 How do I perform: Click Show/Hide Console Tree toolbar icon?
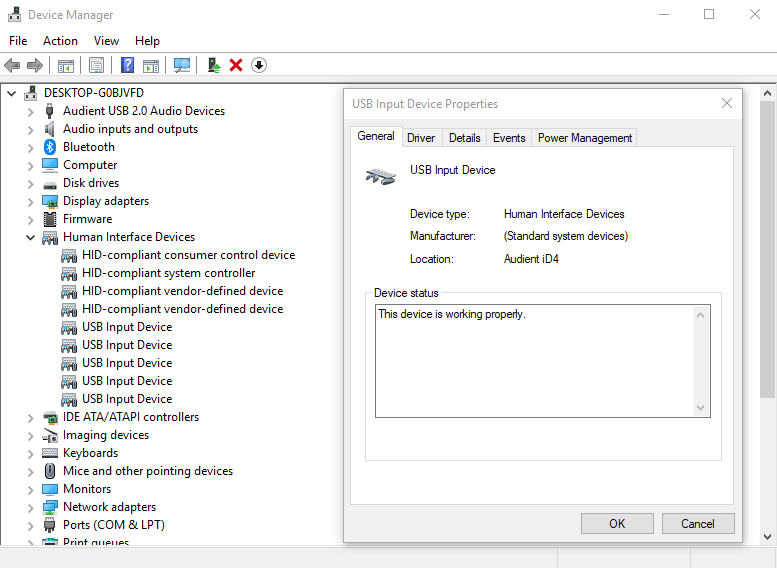coord(65,65)
